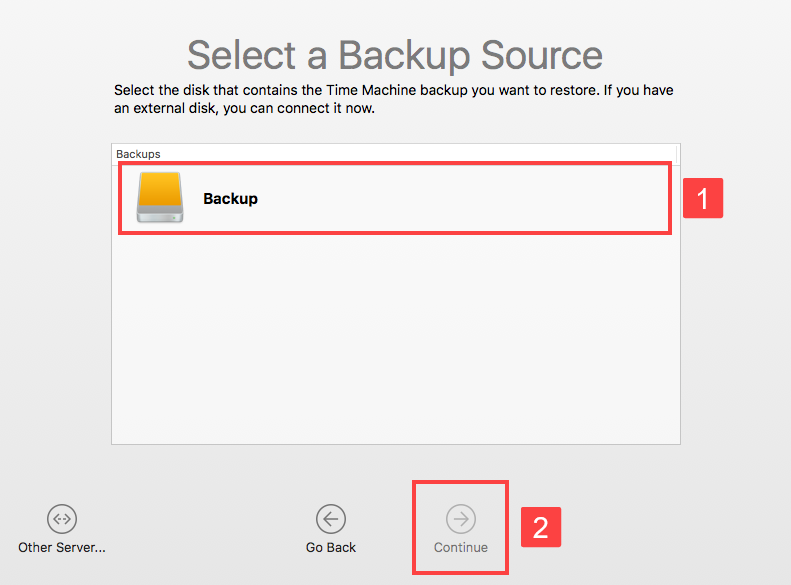Click the Other Server network icon
This screenshot has width=791, height=585.
[x=62, y=518]
